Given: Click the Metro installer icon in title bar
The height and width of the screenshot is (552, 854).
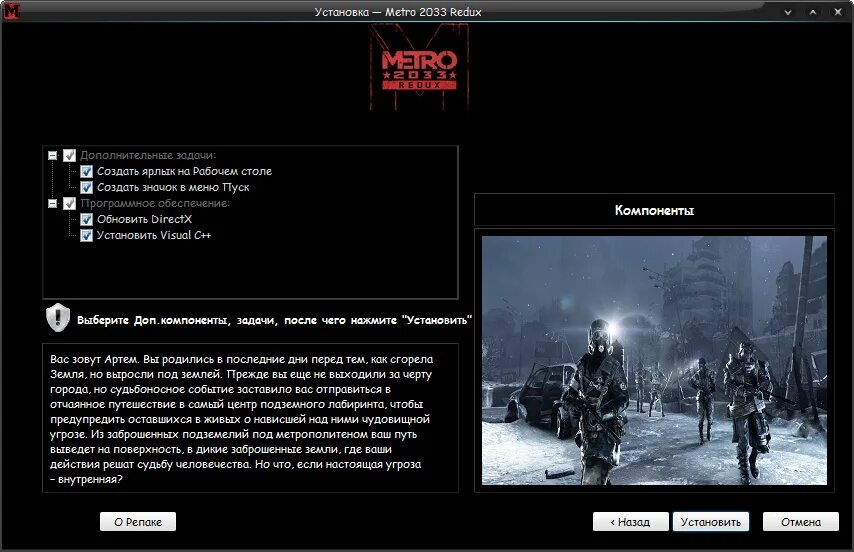Looking at the screenshot, I should click(x=11, y=11).
